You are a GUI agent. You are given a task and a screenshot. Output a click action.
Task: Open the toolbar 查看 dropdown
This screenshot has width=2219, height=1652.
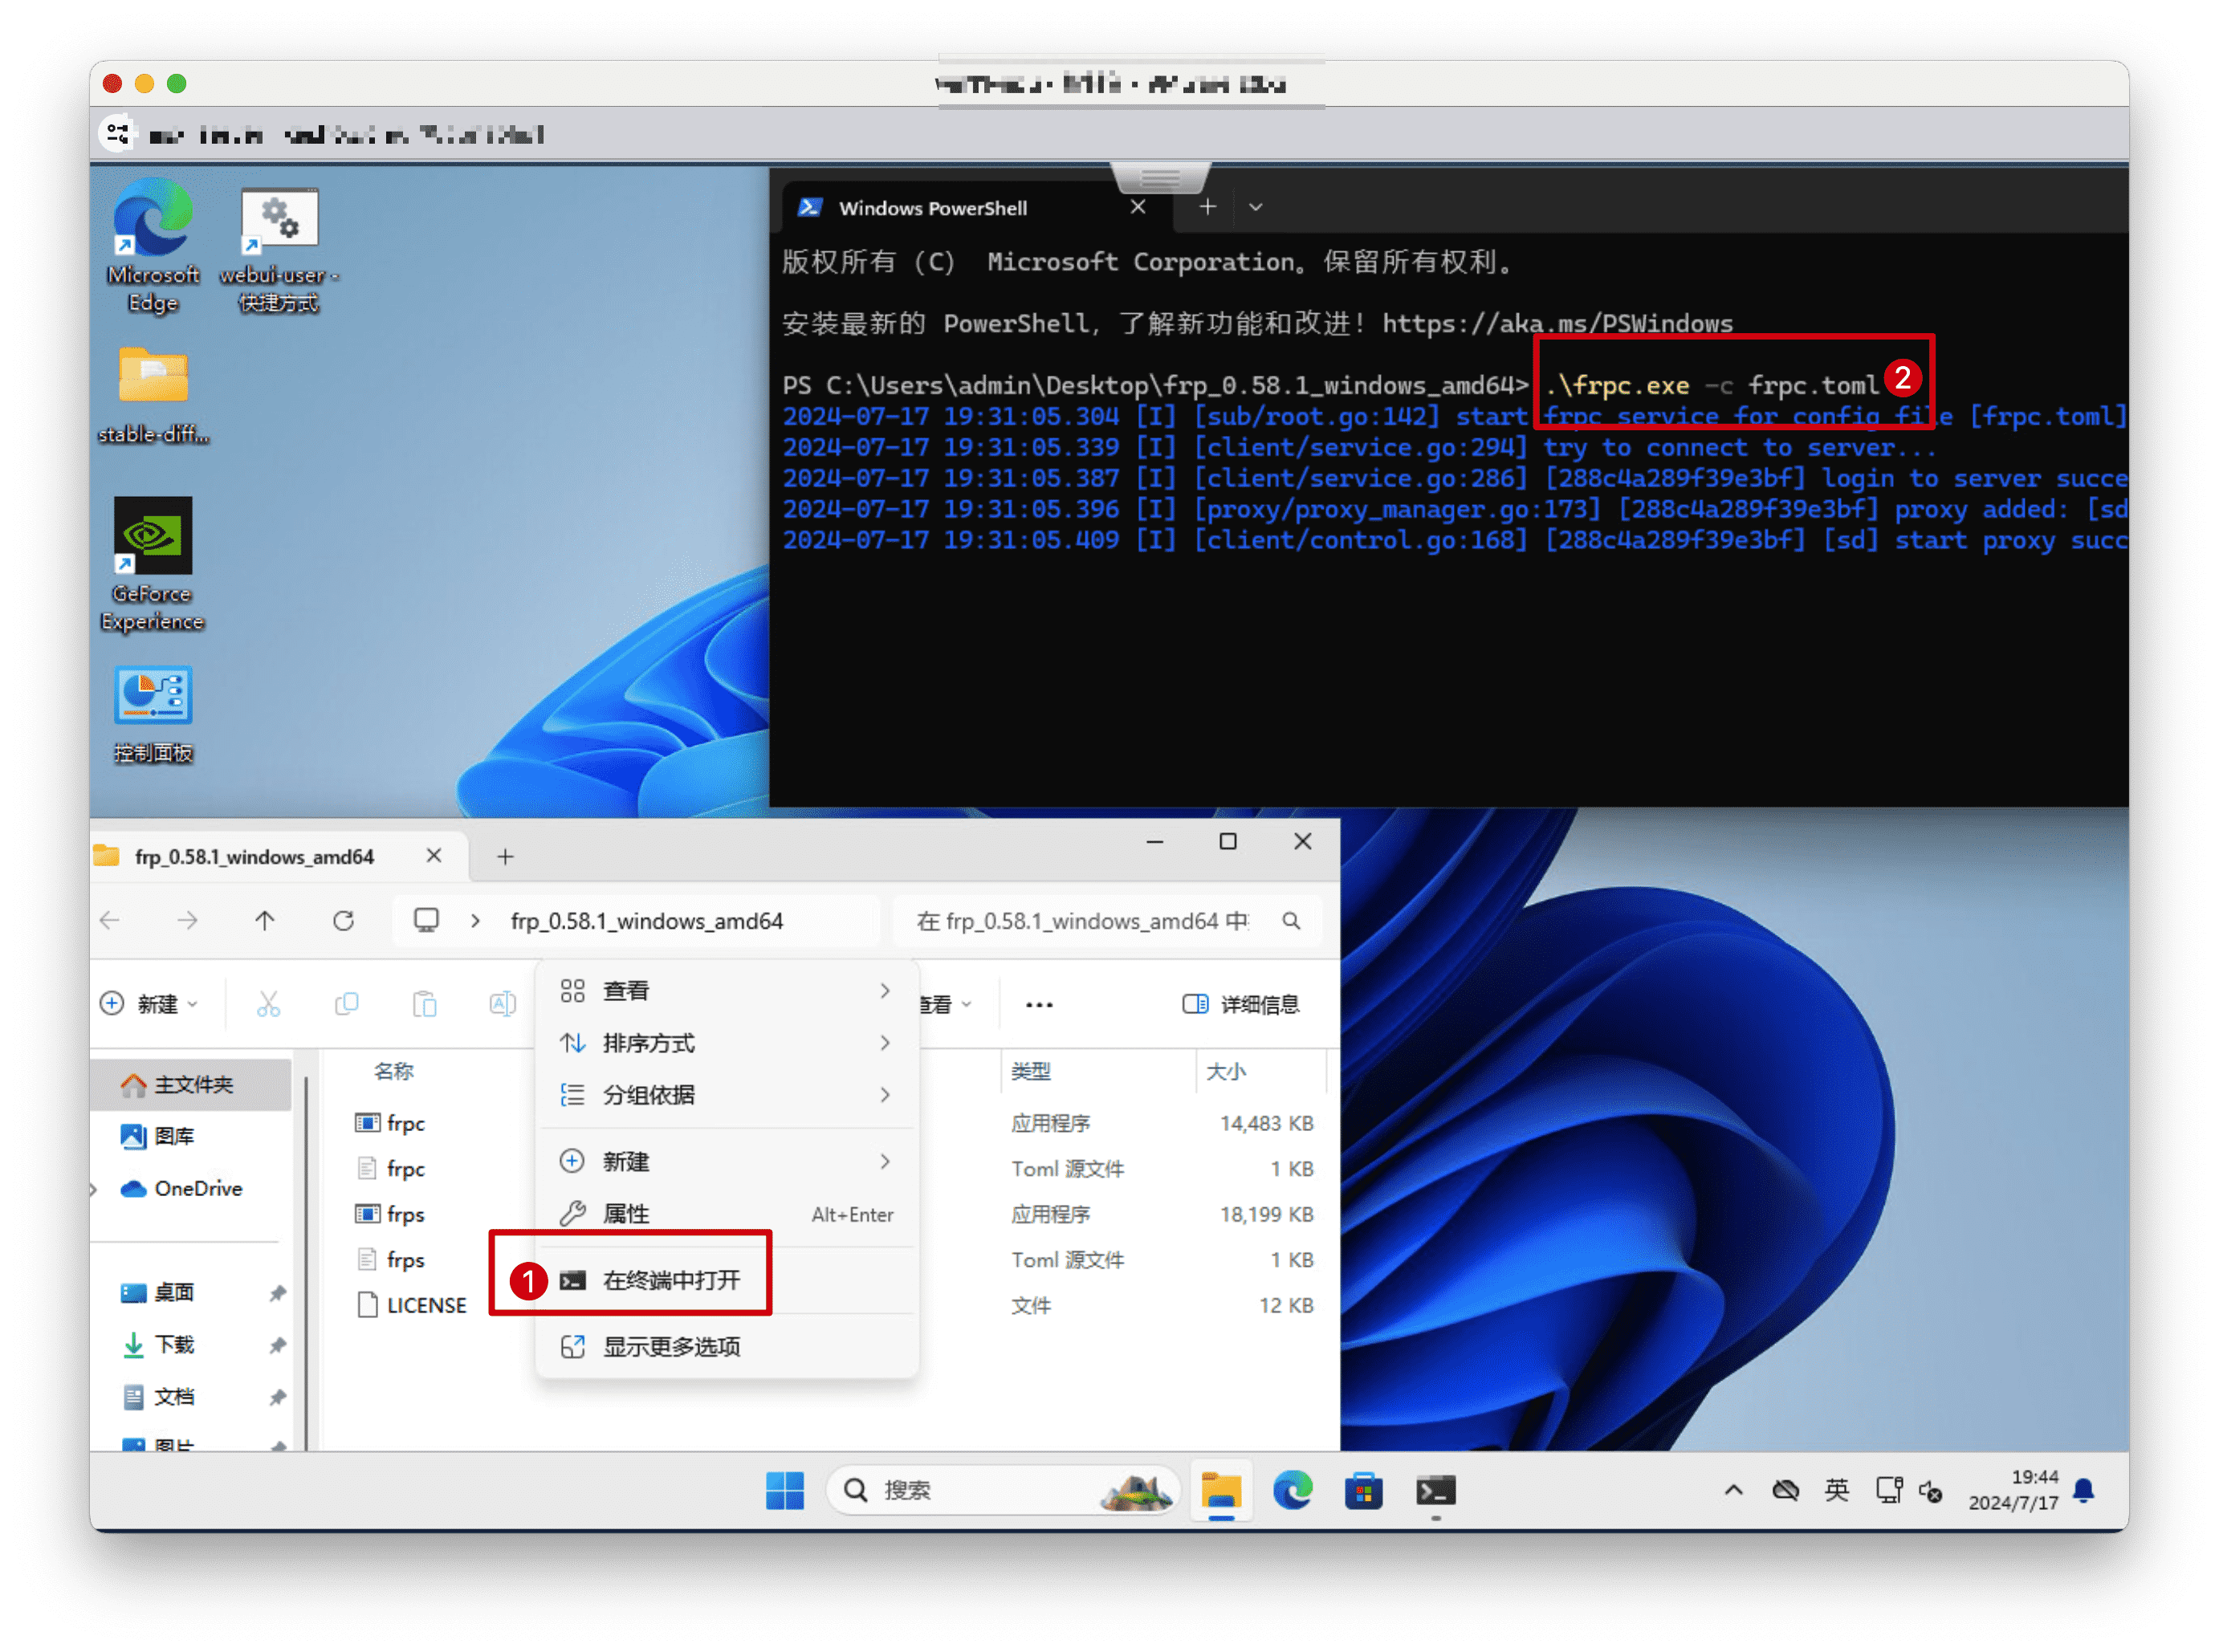tap(947, 1003)
